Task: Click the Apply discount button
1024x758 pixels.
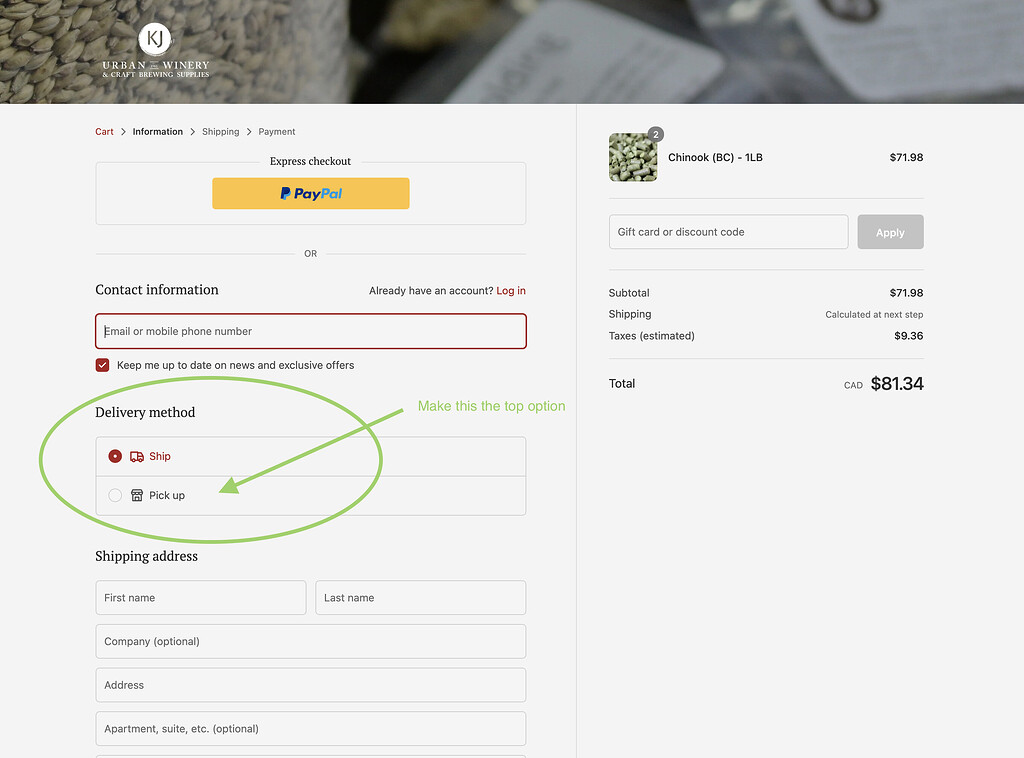Action: pos(890,232)
